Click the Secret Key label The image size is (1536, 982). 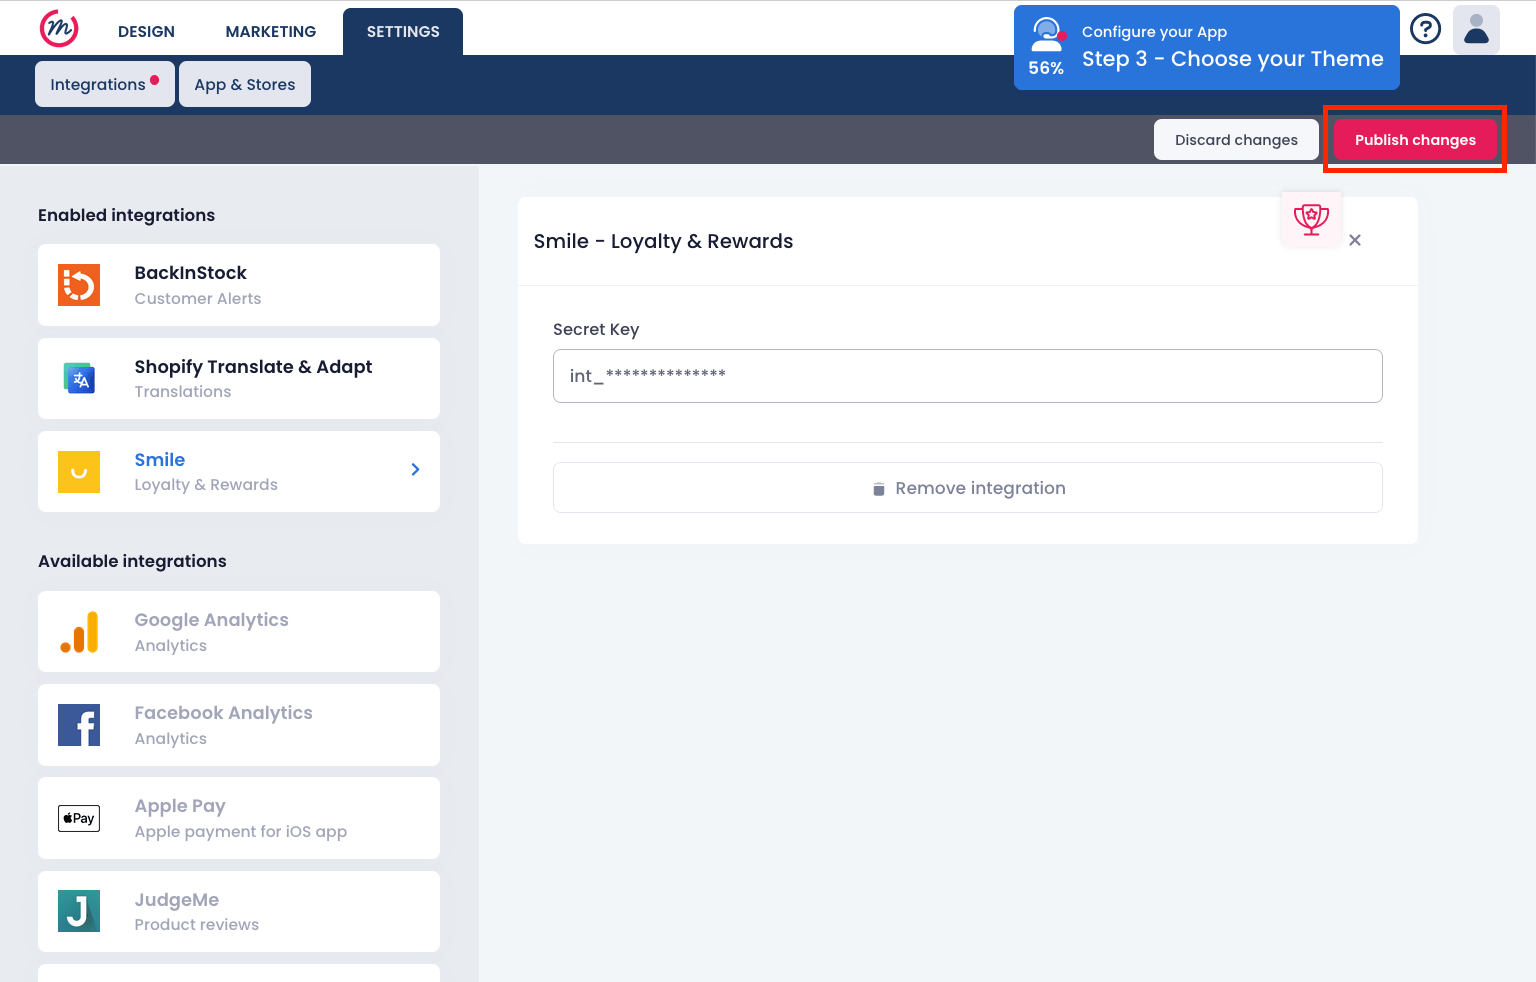[x=596, y=330]
